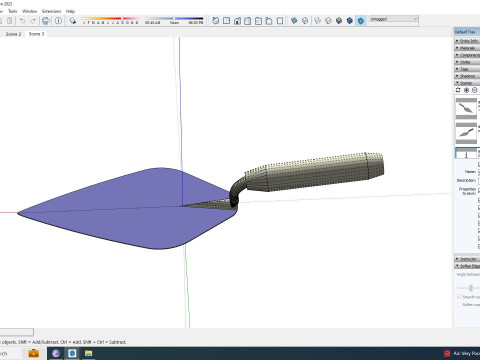This screenshot has width=480, height=360.
Task: Switch to Hidden Line style icon
Action: tap(328, 21)
